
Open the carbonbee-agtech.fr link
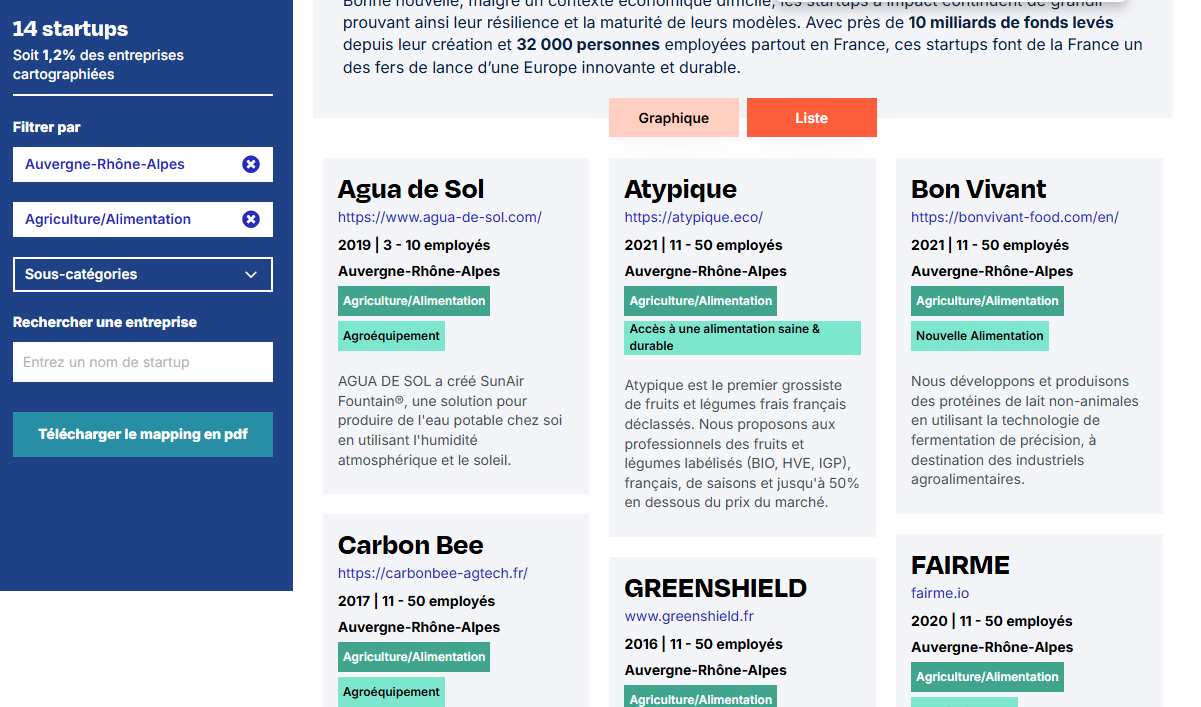pos(432,573)
